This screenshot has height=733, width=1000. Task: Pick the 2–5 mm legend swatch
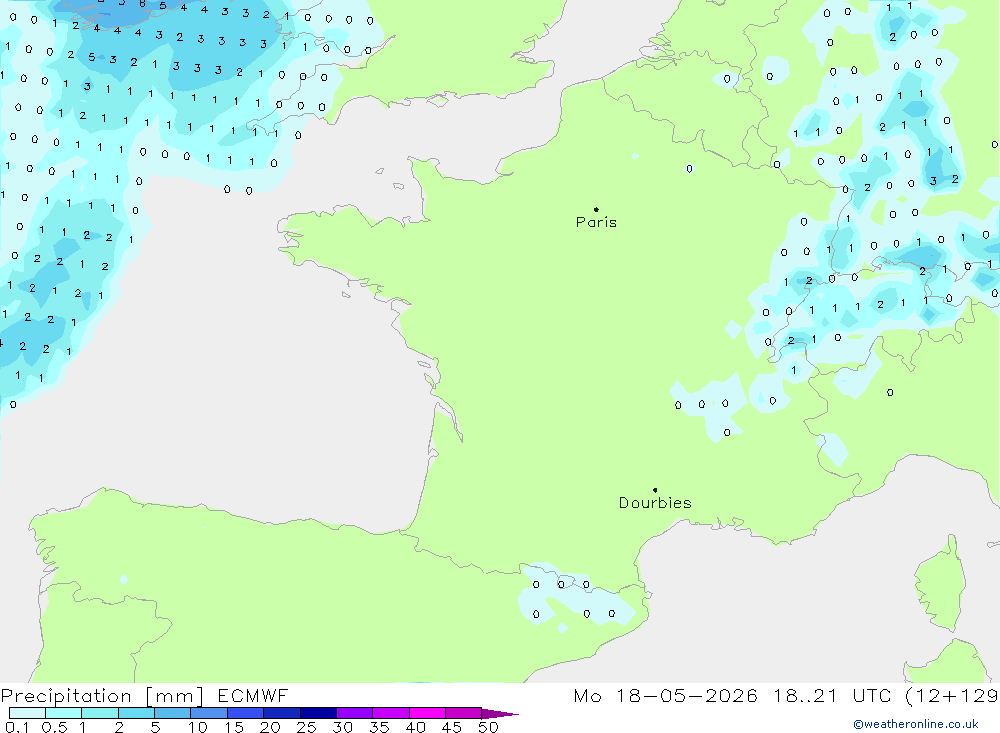point(136,713)
